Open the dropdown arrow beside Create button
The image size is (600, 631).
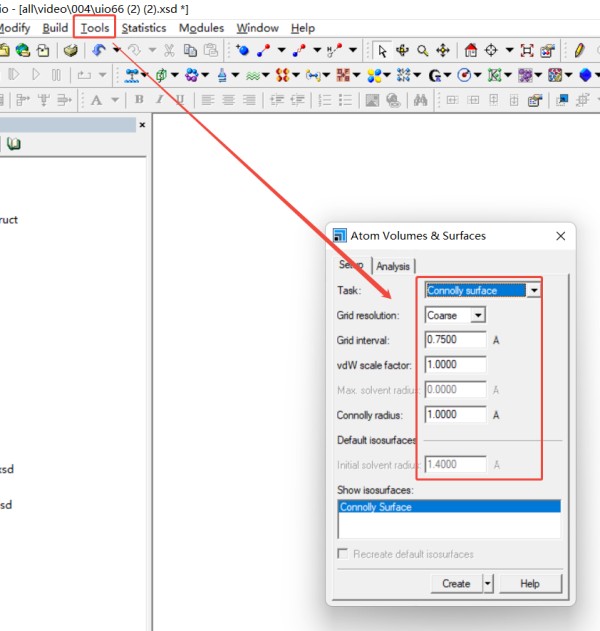point(488,584)
